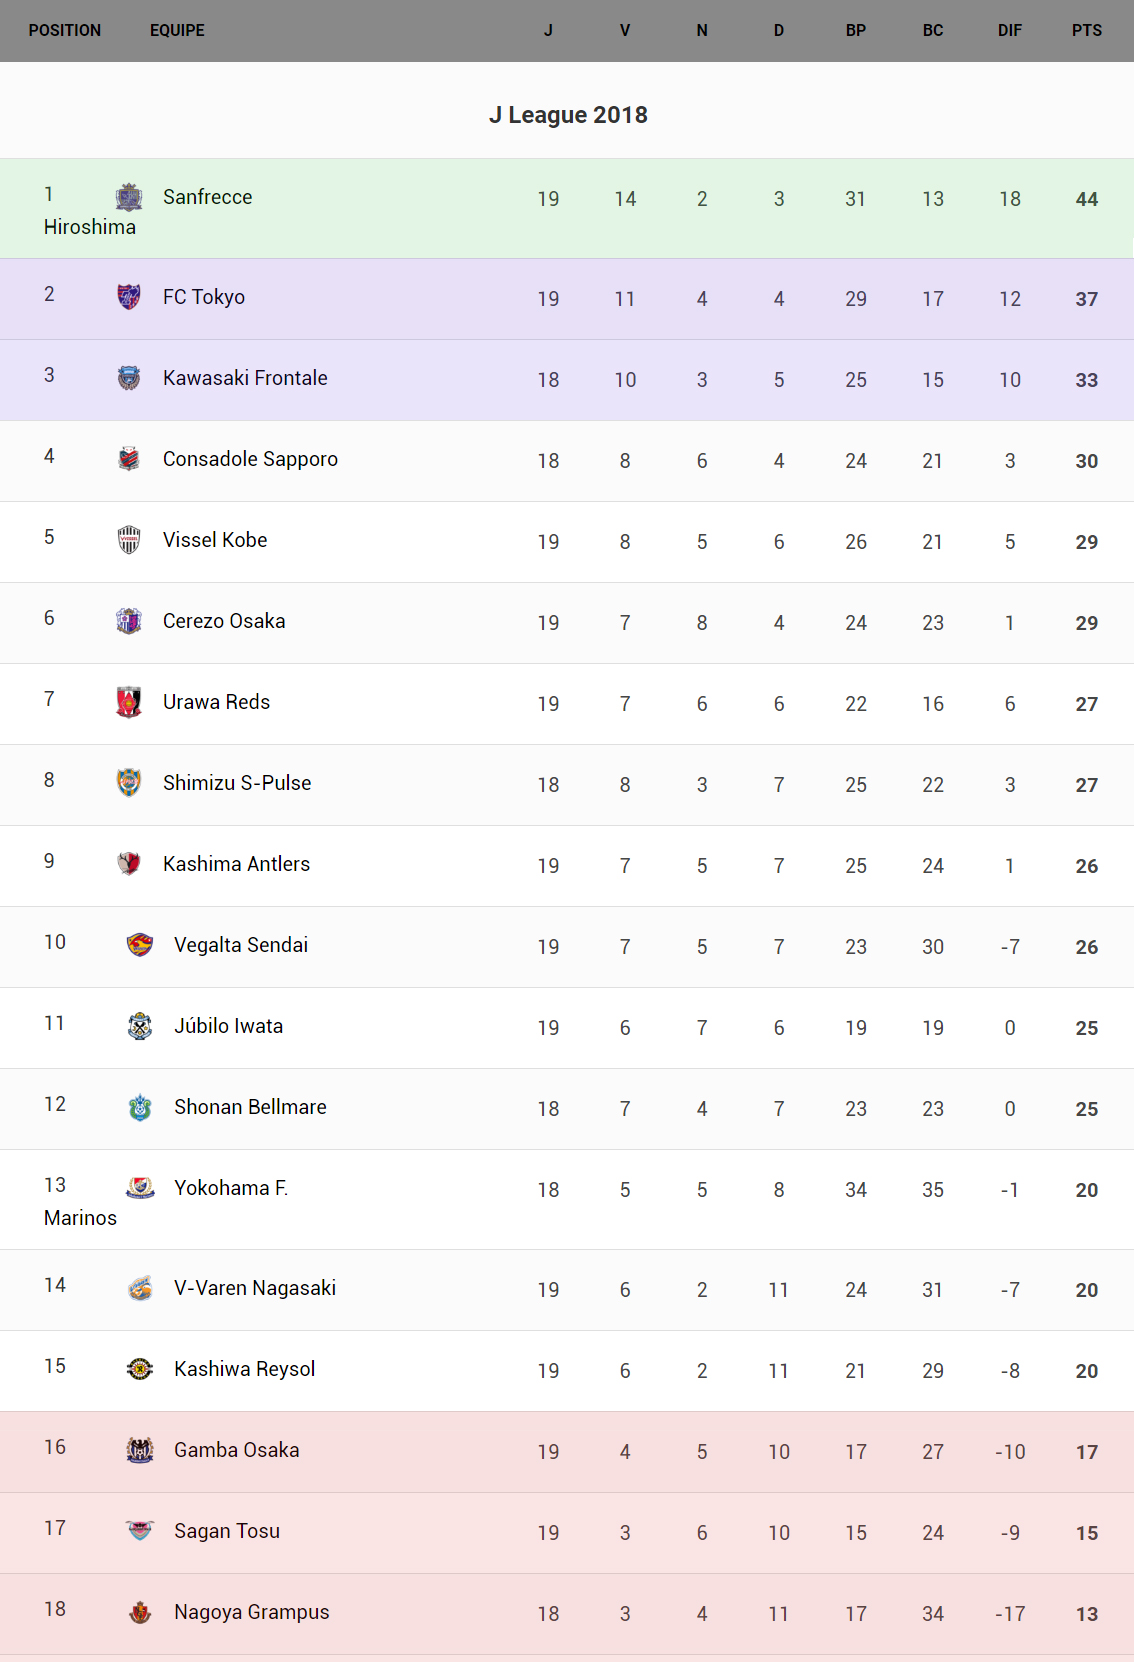This screenshot has width=1134, height=1662.
Task: Click the Nagoya Grampus club crest
Action: (140, 1612)
